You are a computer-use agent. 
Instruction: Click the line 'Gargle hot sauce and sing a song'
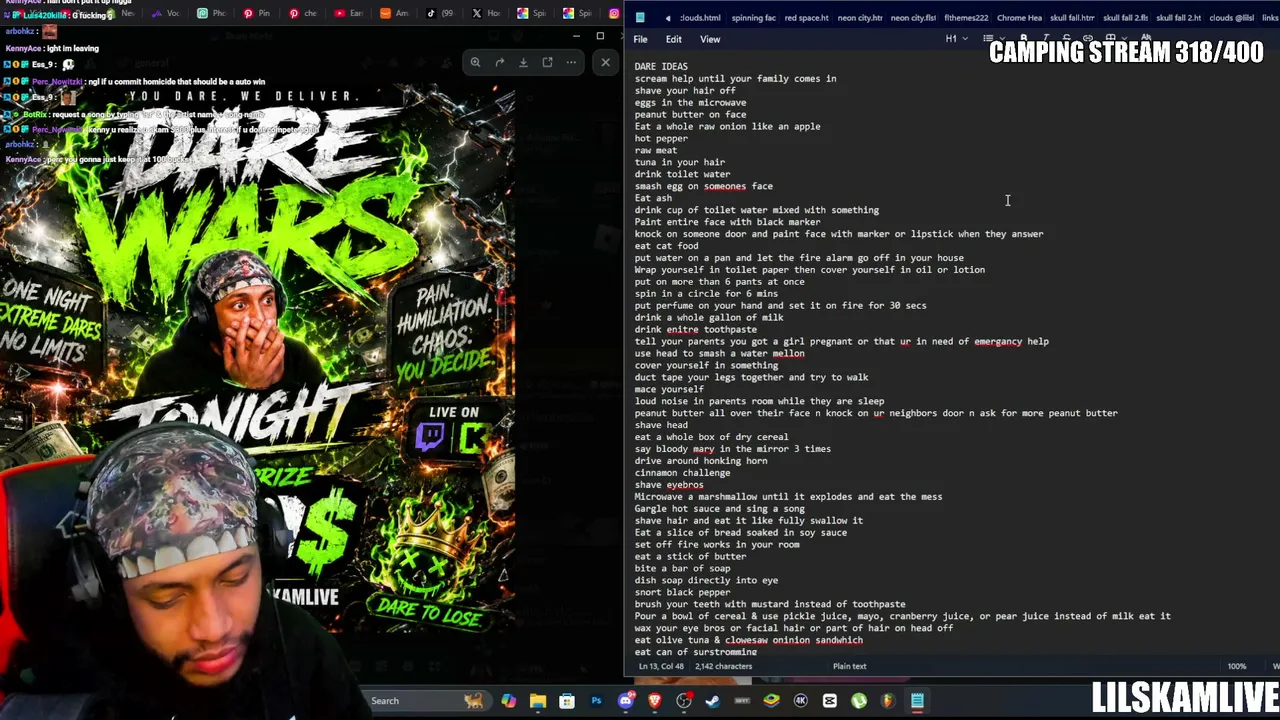coord(719,509)
